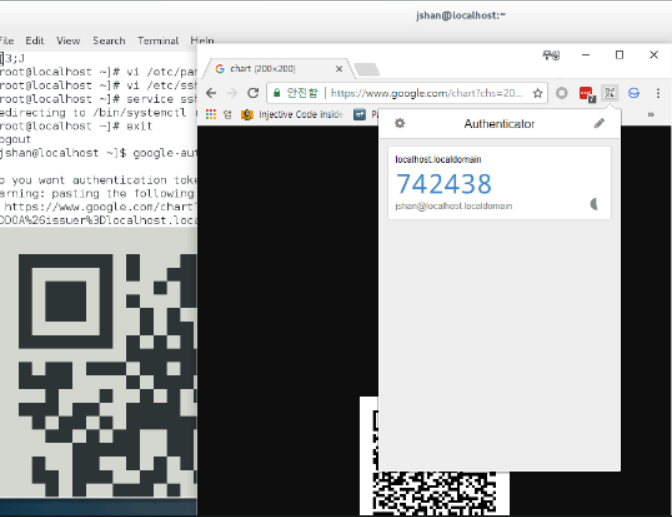Viewport: 672px width, 517px height.
Task: Click jshan@localhost.localdomain account text
Action: pos(453,206)
